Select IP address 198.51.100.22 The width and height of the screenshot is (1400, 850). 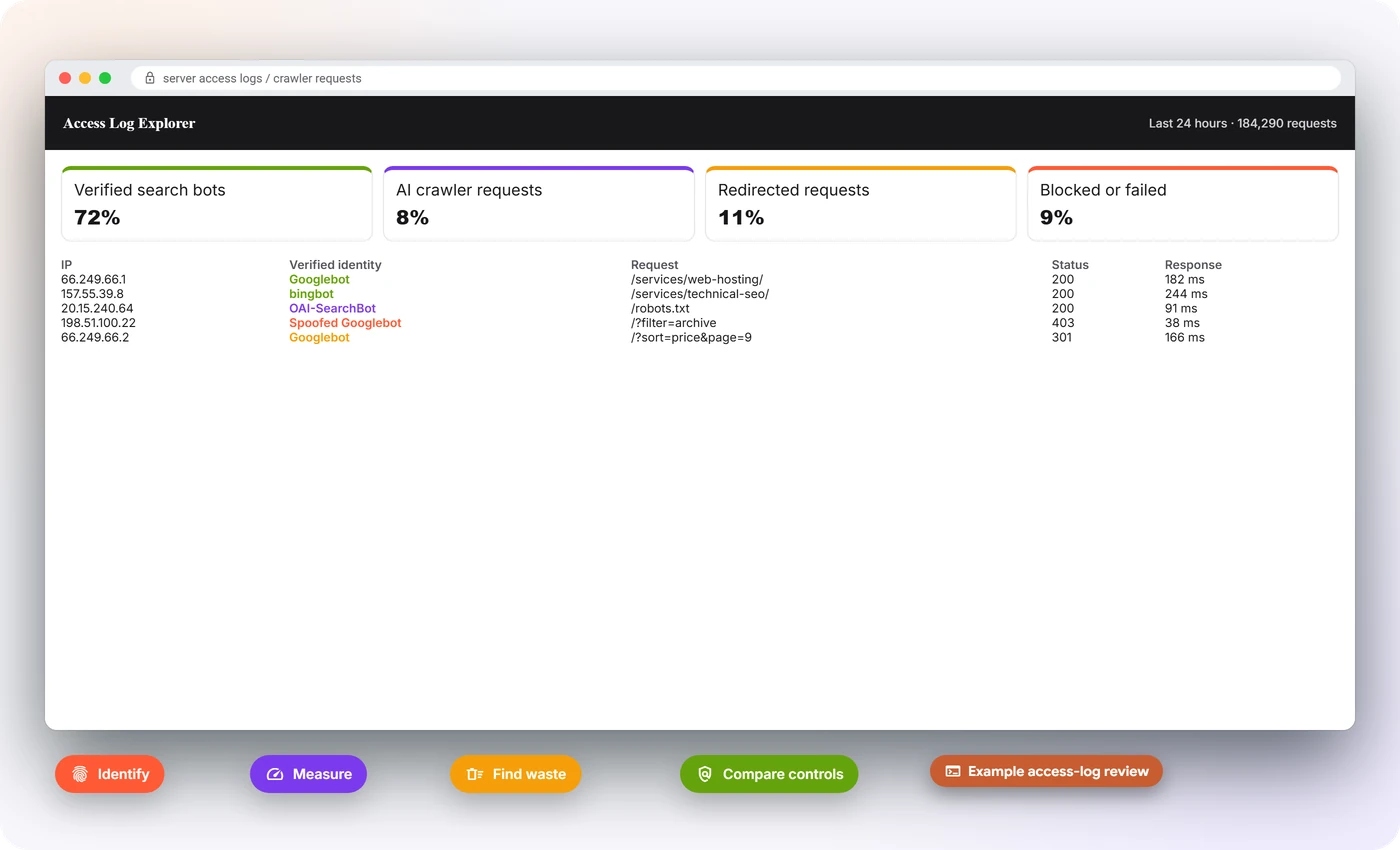point(98,323)
